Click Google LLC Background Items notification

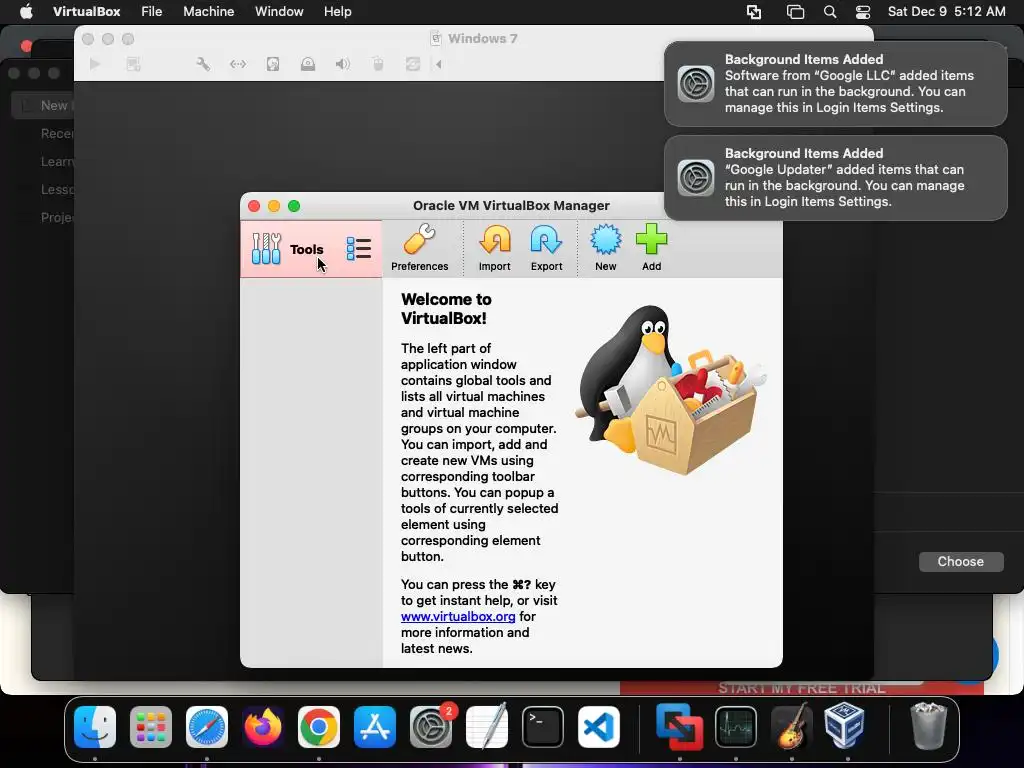[x=835, y=84]
